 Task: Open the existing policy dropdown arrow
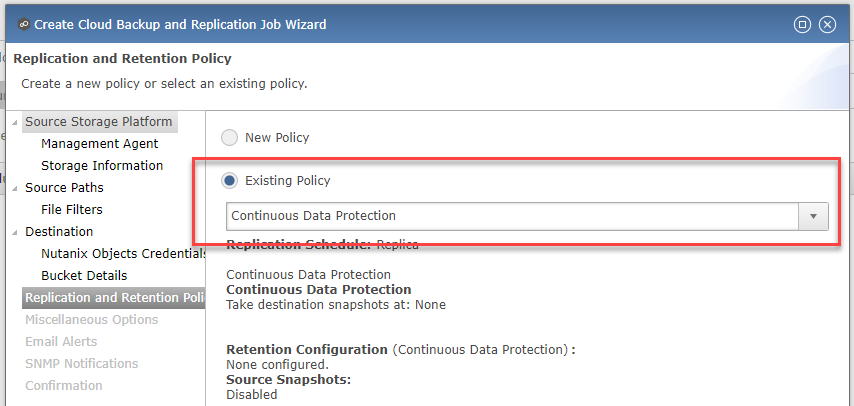[814, 216]
